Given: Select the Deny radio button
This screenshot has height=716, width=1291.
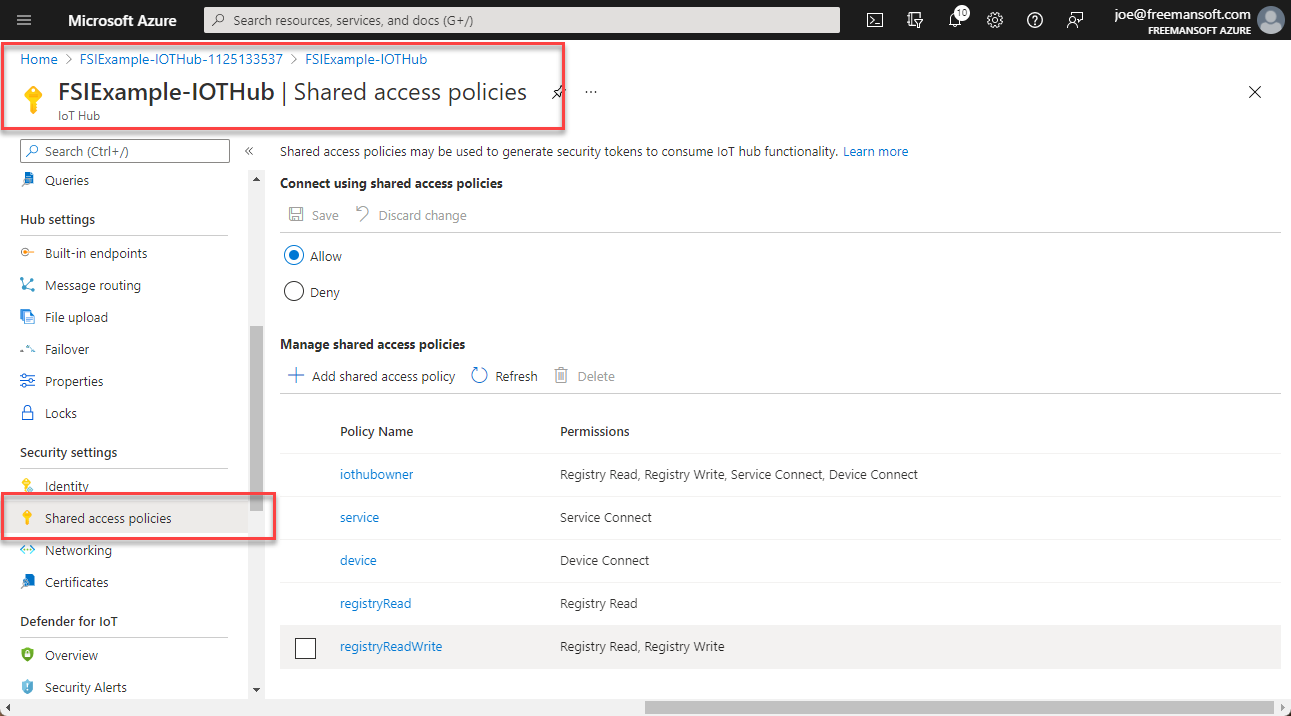Looking at the screenshot, I should (293, 291).
